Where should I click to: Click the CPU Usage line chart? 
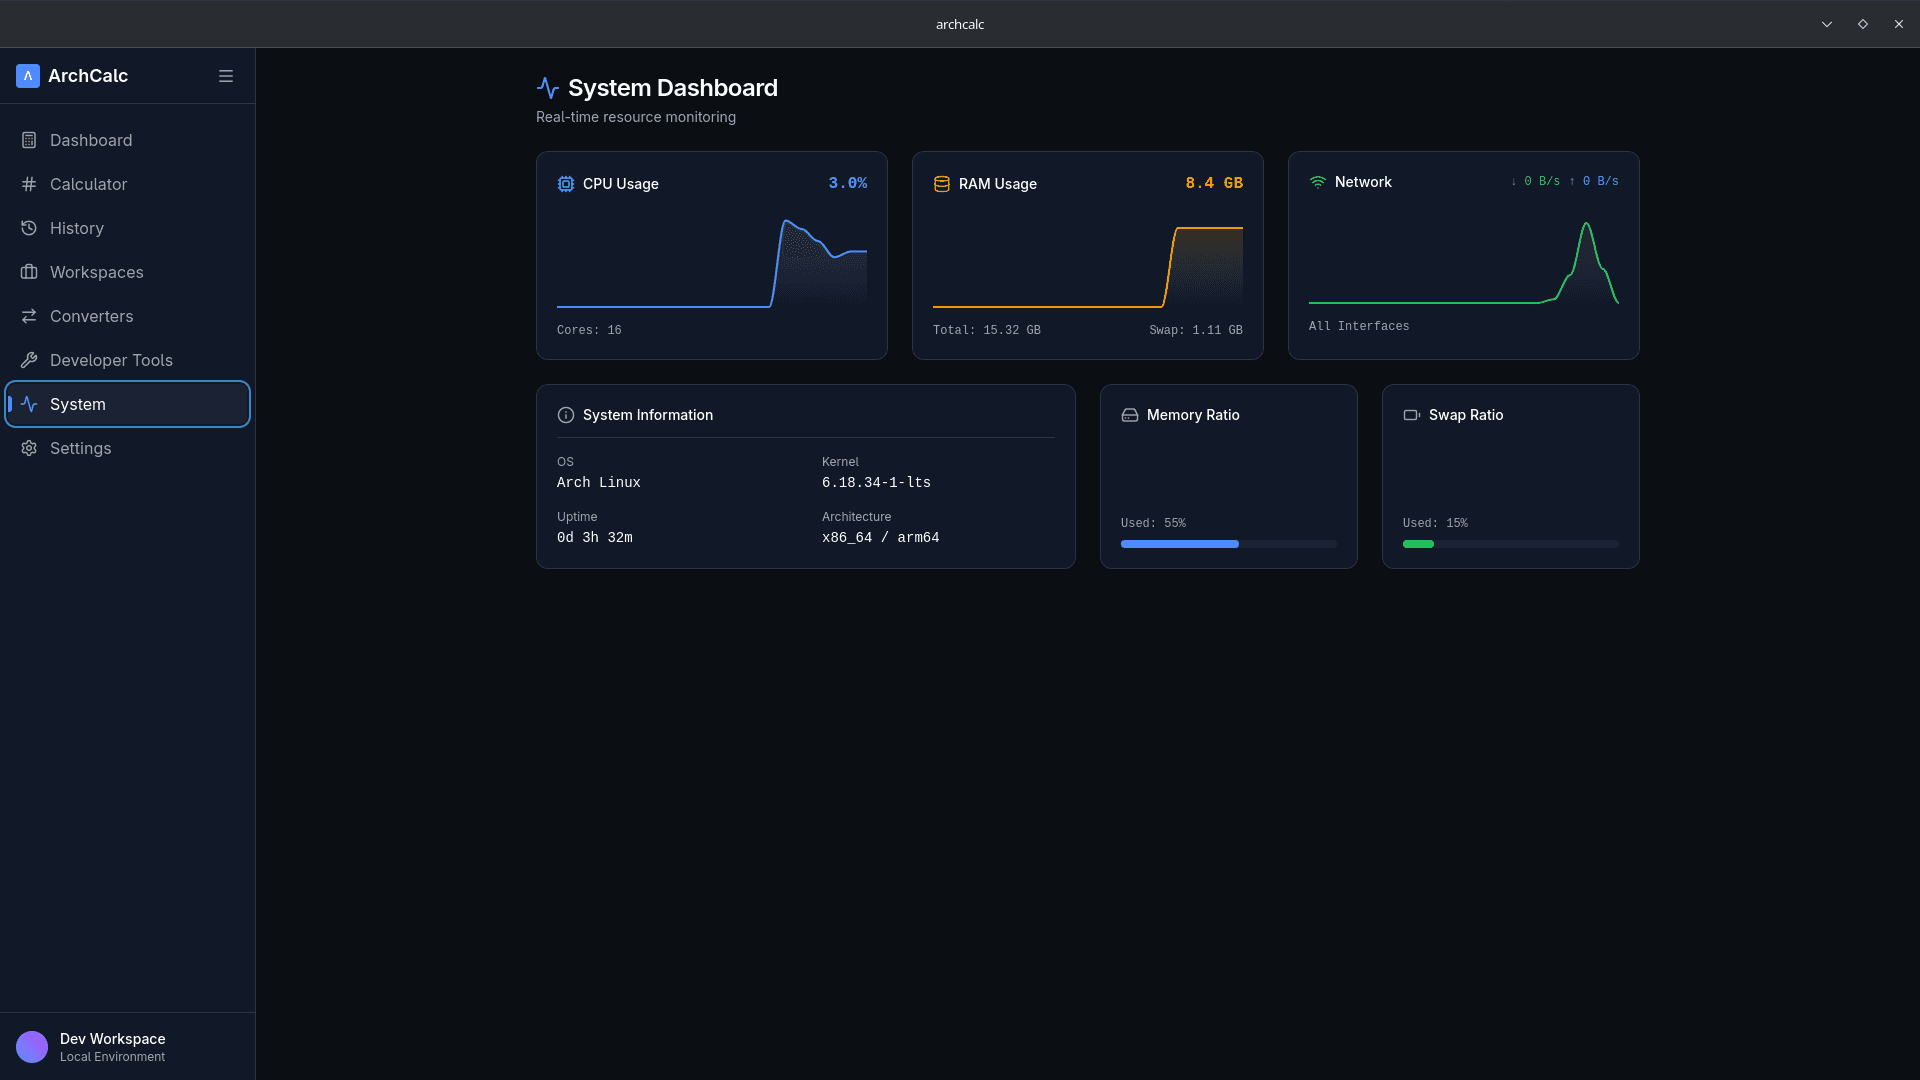click(x=712, y=263)
